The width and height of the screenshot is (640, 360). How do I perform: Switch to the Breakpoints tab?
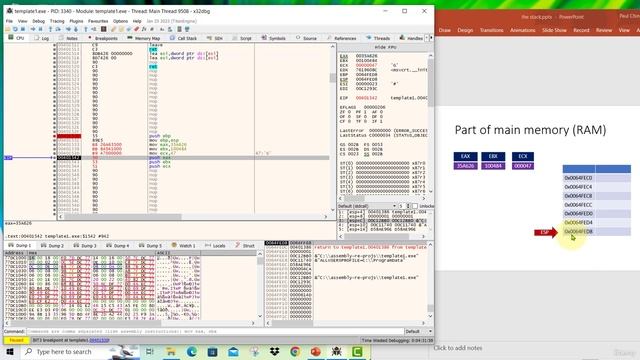[103, 38]
